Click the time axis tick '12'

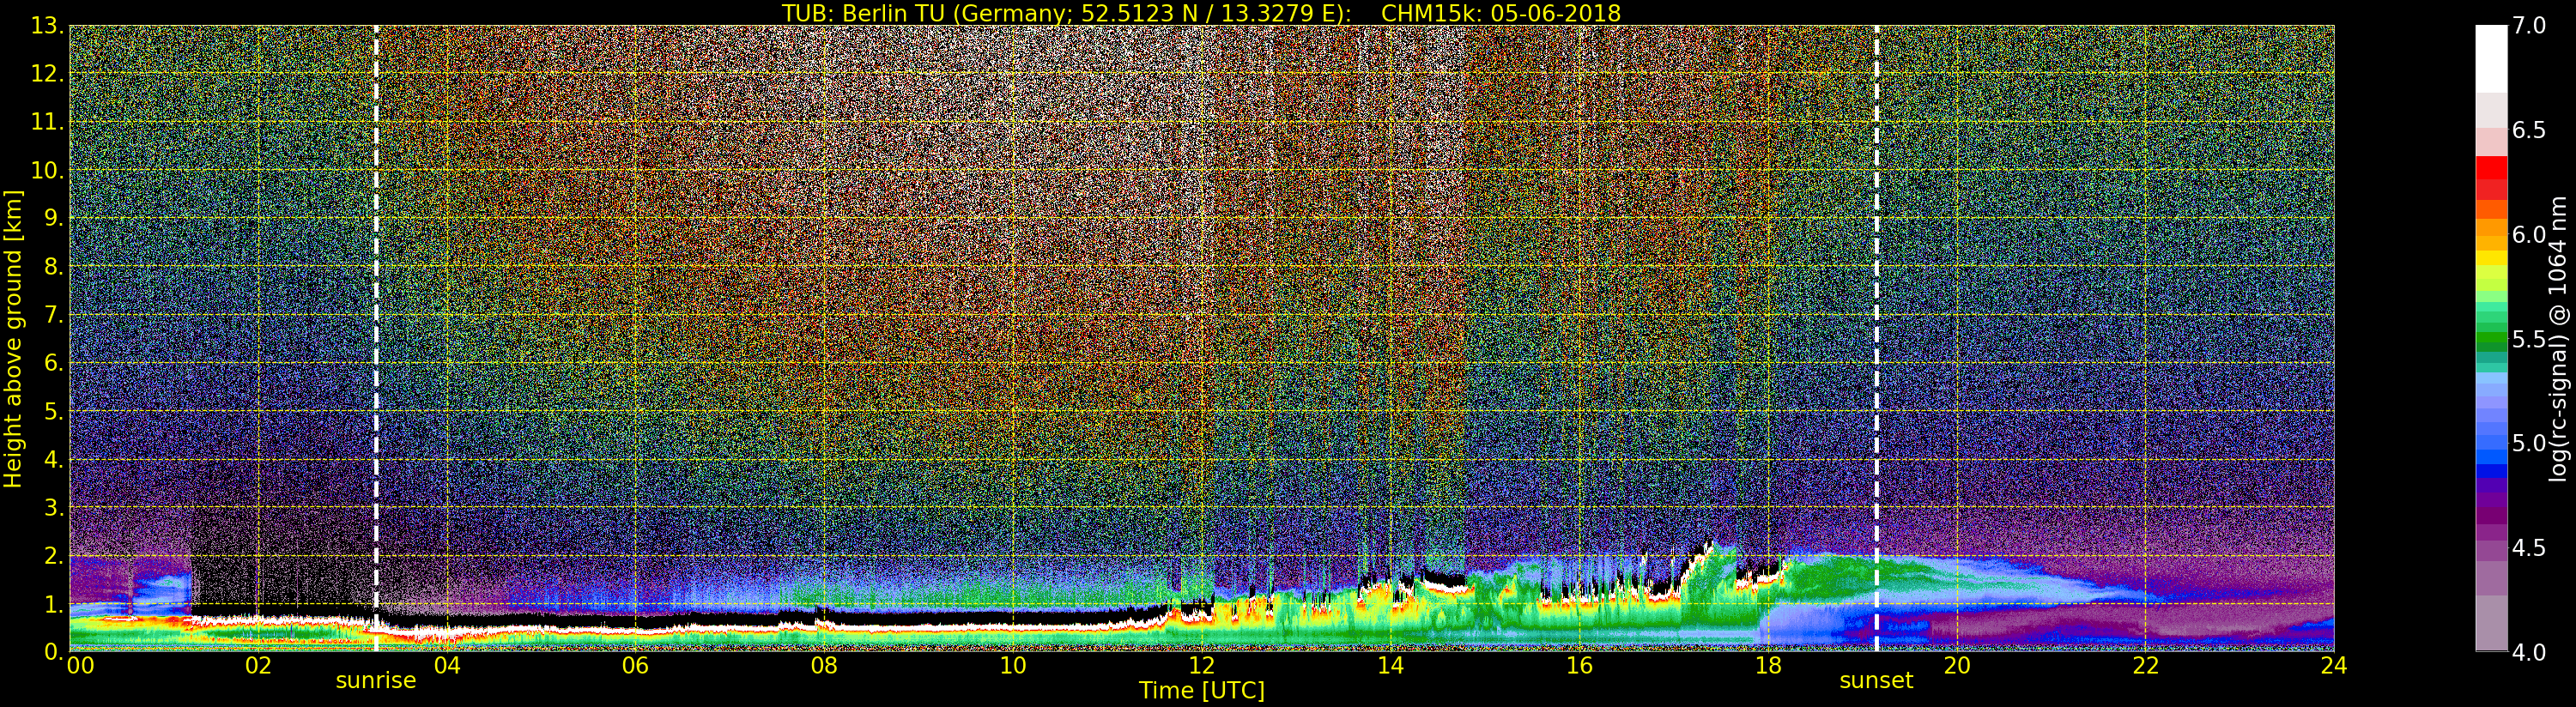click(x=1202, y=666)
